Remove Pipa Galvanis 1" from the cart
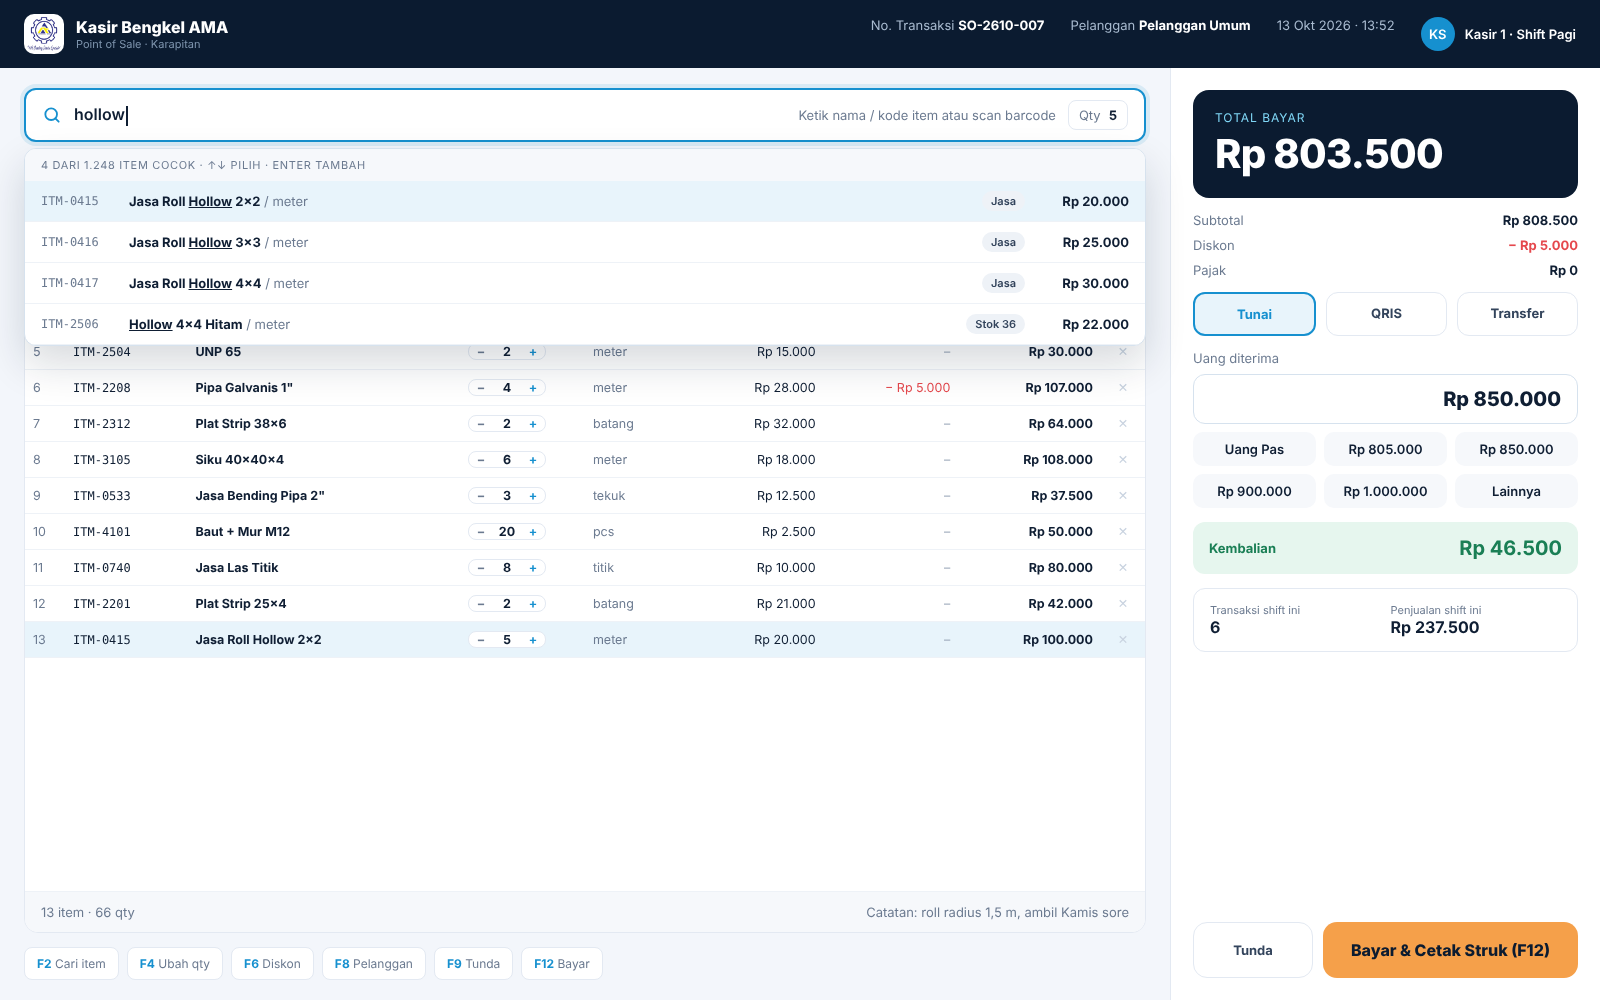The height and width of the screenshot is (1000, 1600). [x=1123, y=388]
